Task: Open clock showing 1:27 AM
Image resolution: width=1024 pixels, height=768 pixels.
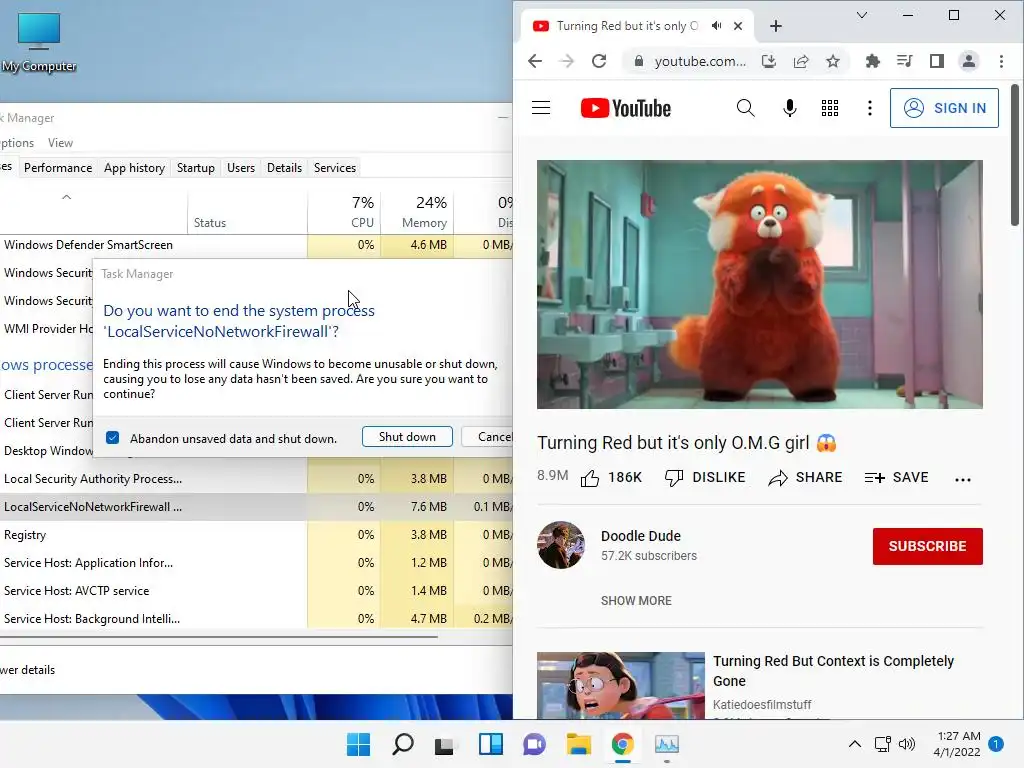Action: [958, 744]
